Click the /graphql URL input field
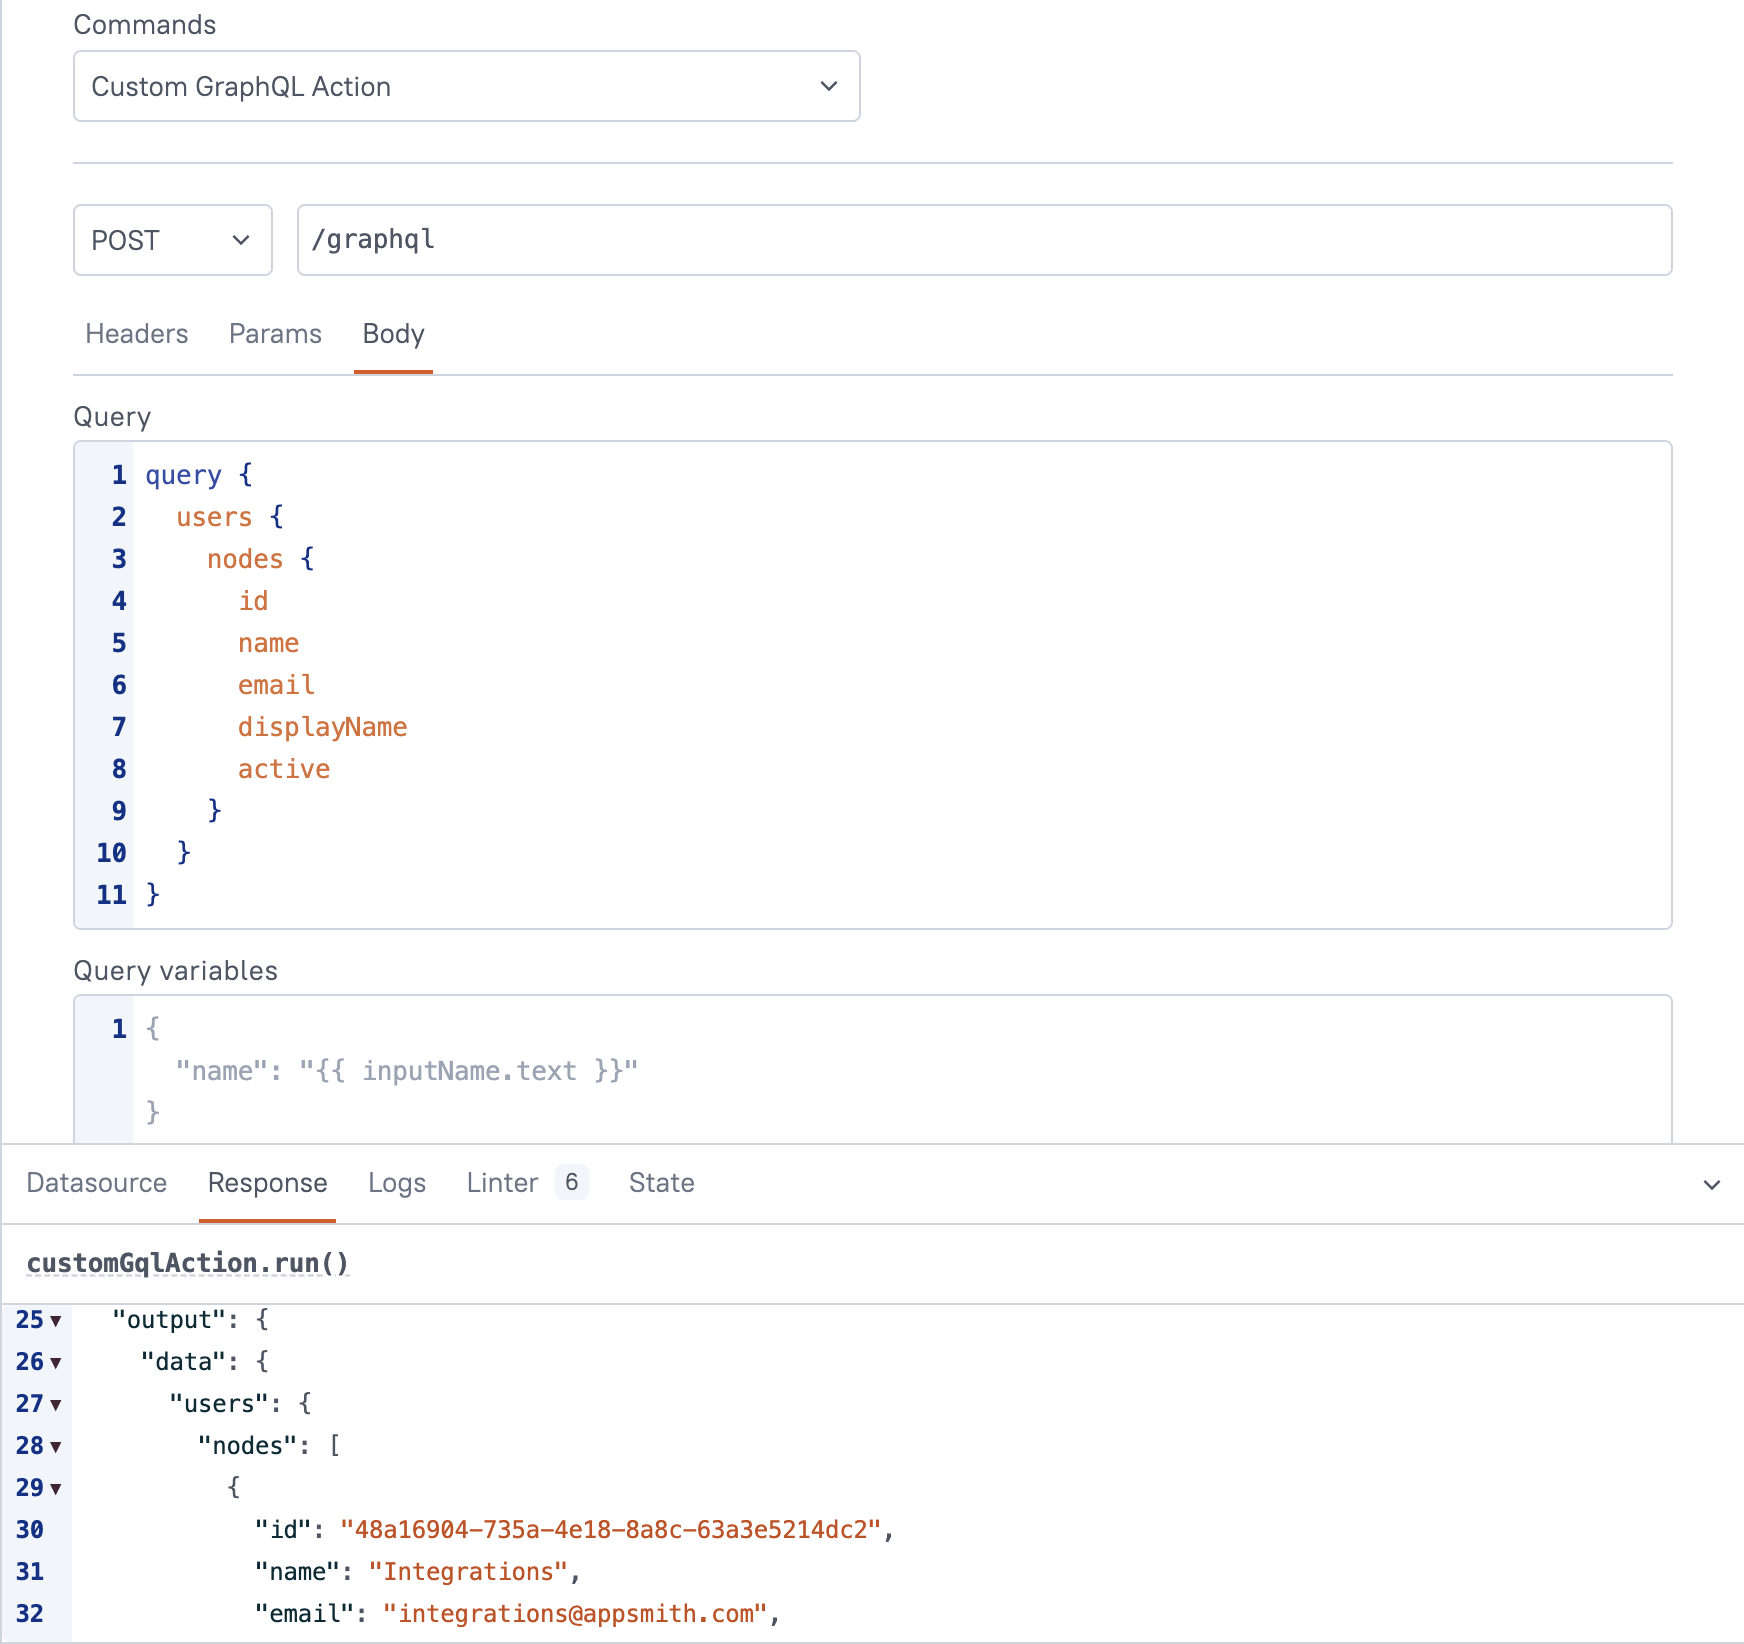The image size is (1744, 1644). [984, 240]
